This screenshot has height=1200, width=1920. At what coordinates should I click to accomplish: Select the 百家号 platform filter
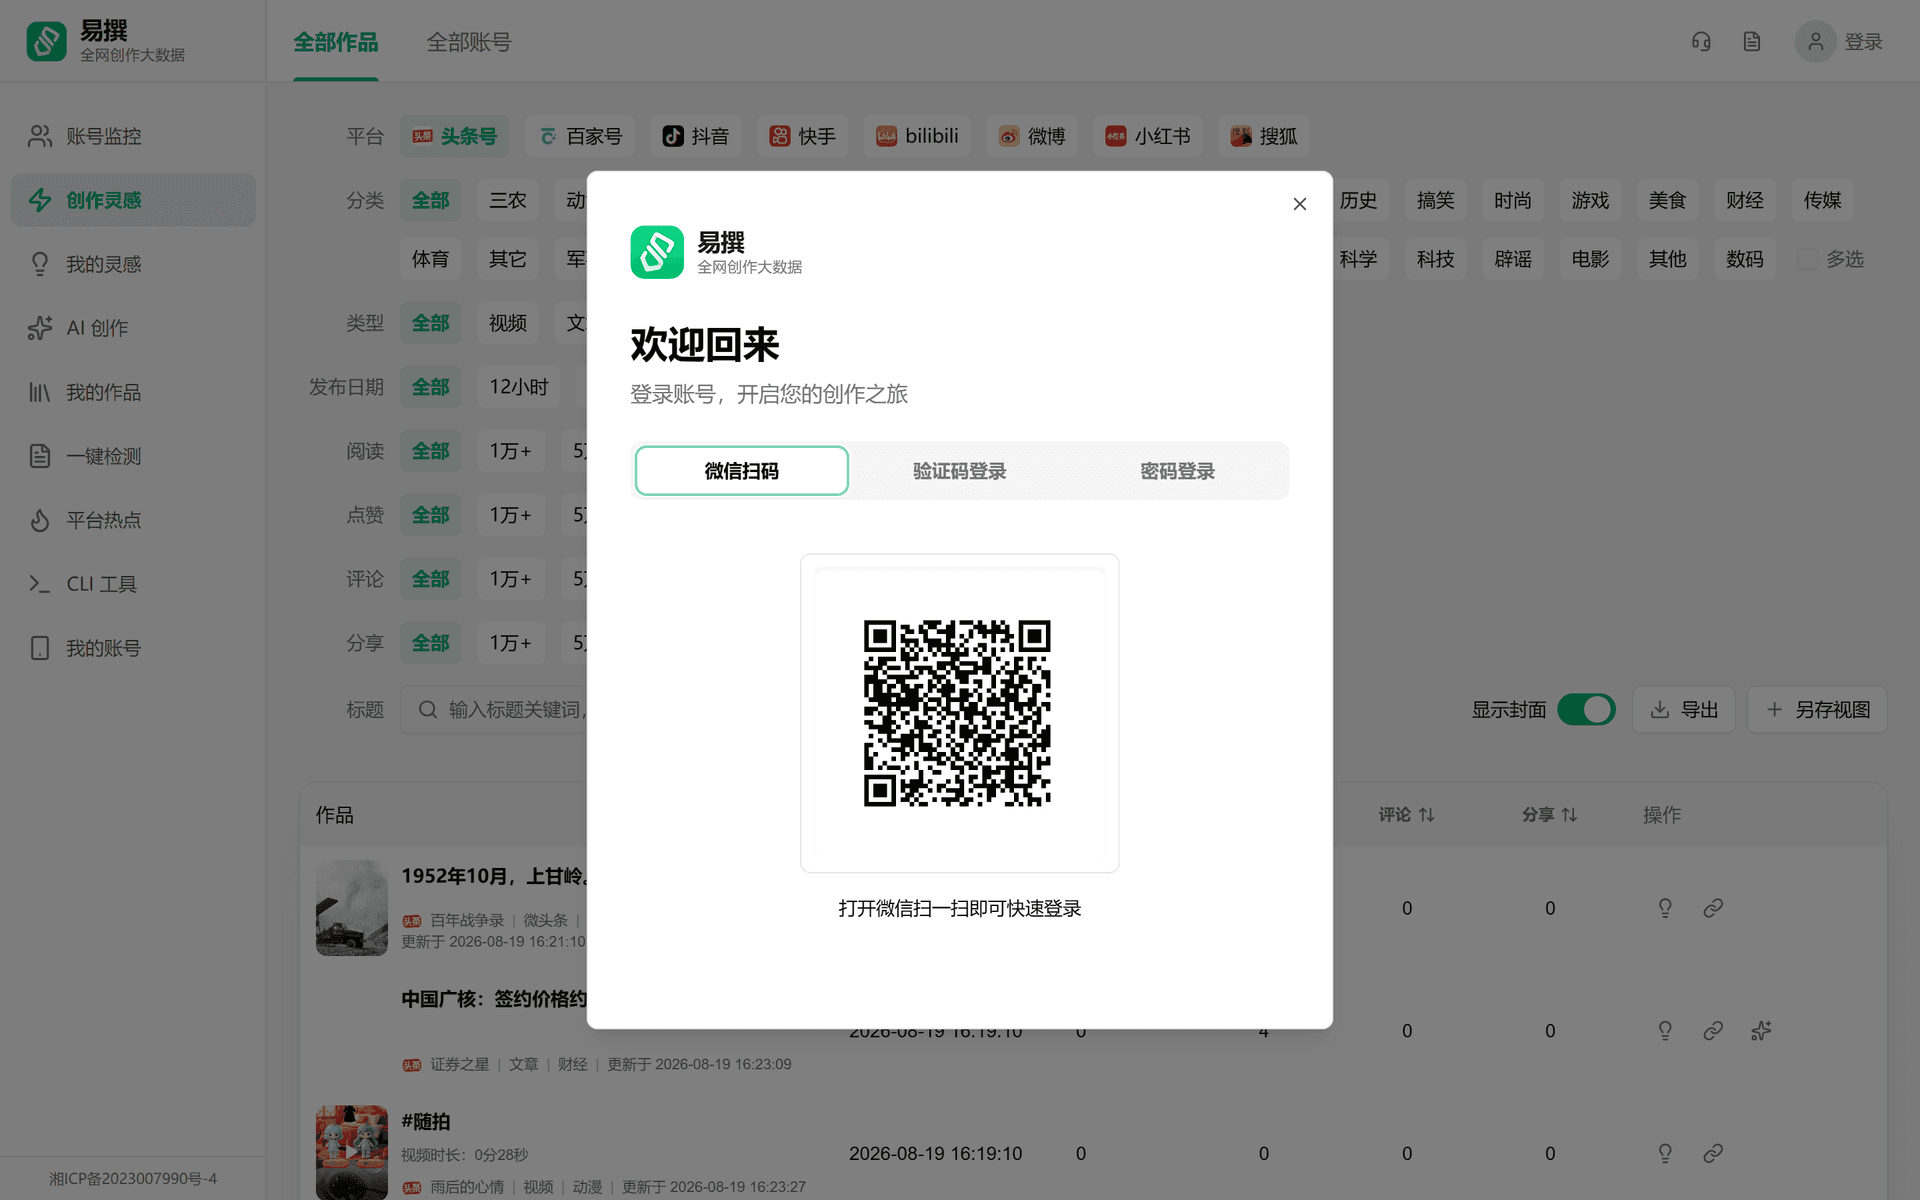point(580,136)
